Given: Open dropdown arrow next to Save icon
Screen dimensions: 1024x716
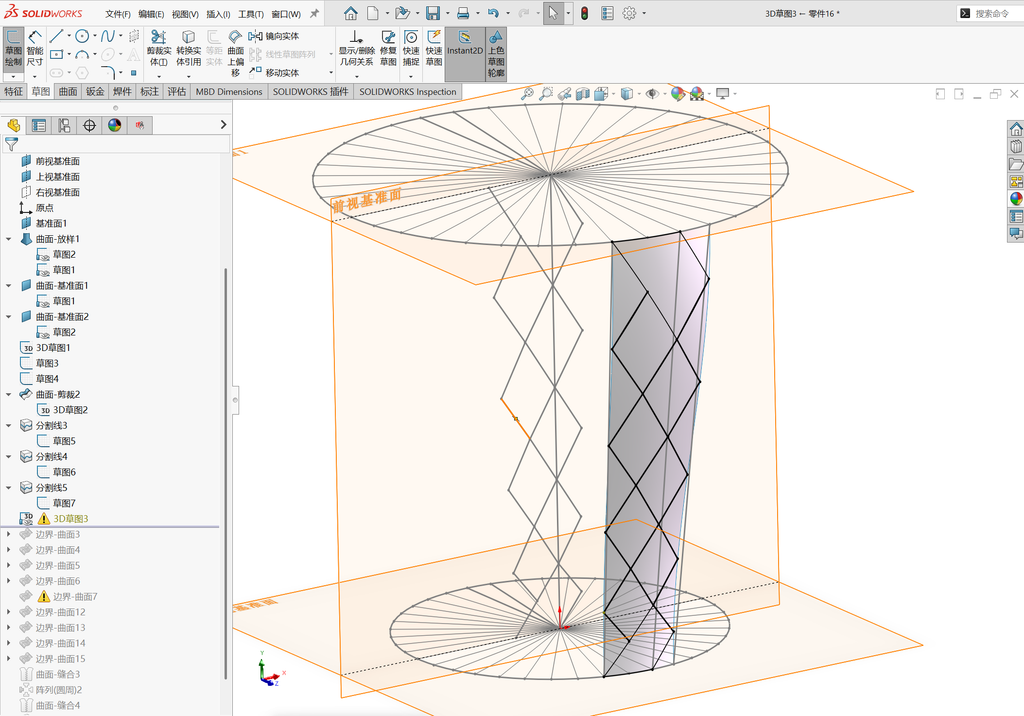Looking at the screenshot, I should pos(447,13).
